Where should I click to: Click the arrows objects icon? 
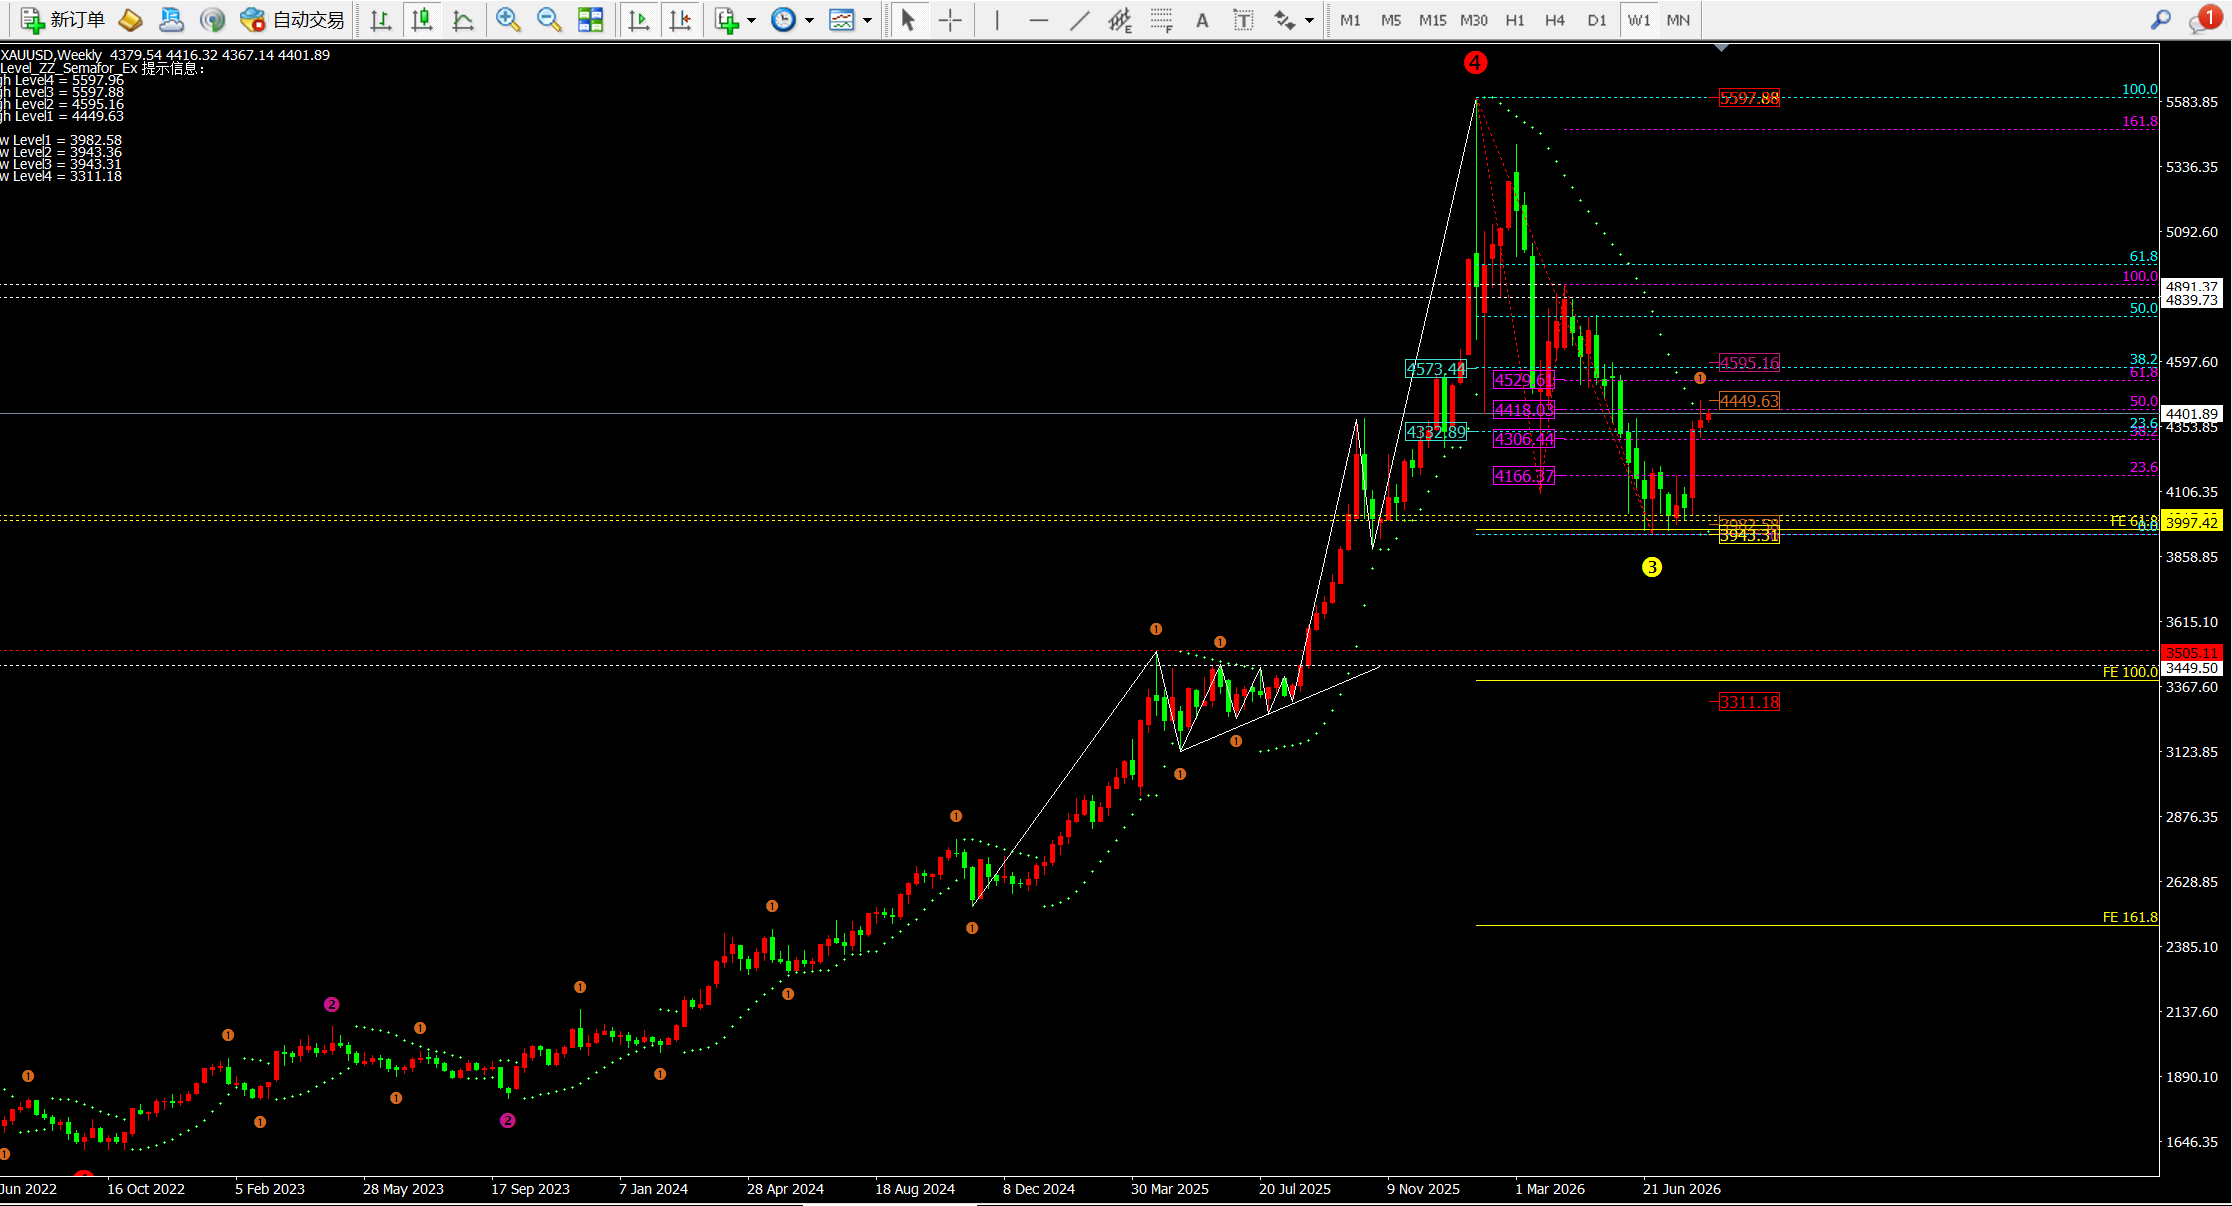coord(1285,20)
